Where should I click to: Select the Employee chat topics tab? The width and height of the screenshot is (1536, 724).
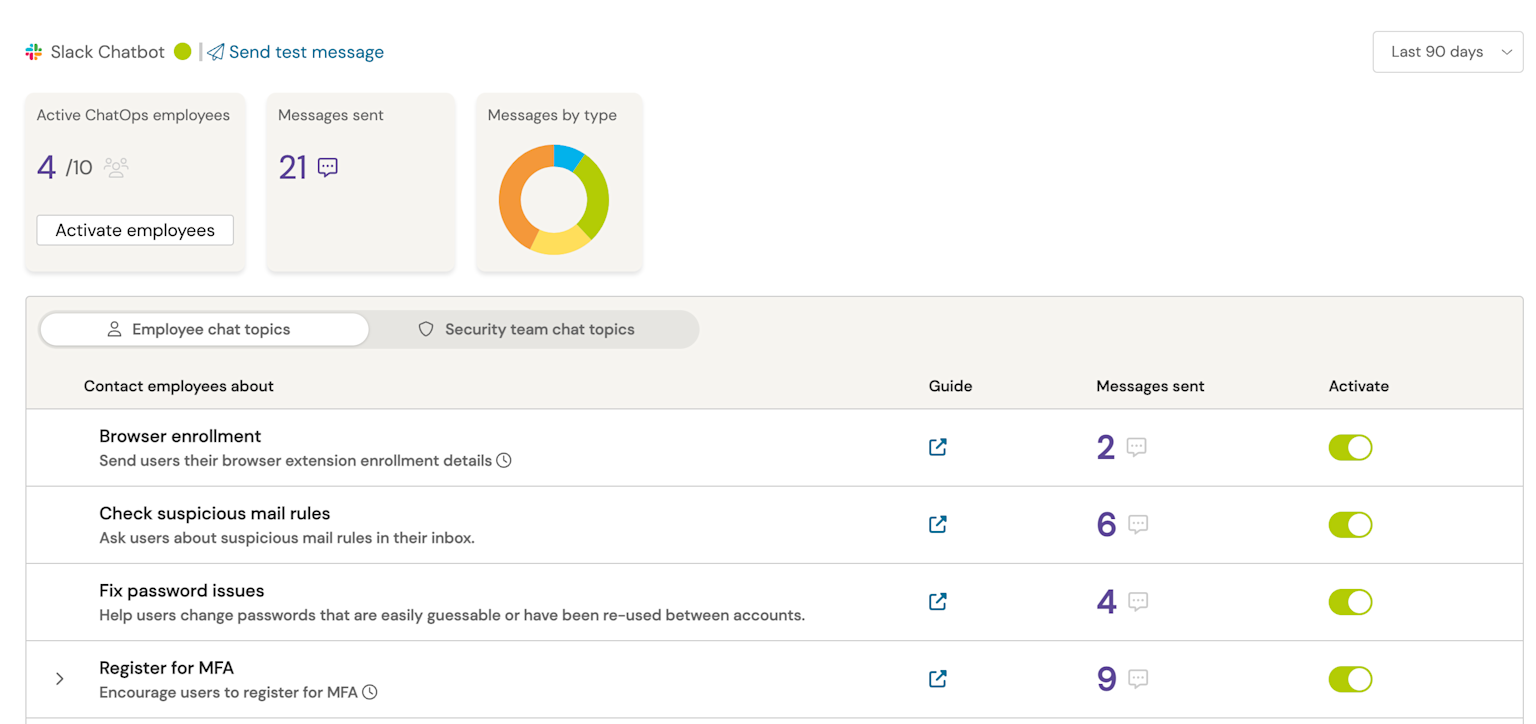204,329
